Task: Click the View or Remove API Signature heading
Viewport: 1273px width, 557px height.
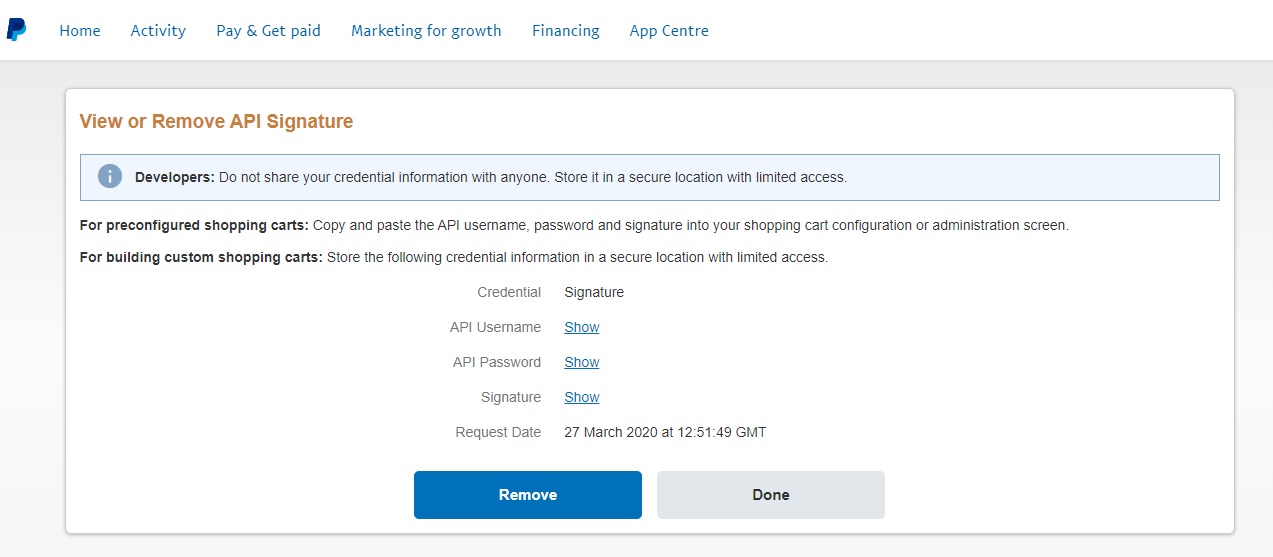Action: coord(216,122)
